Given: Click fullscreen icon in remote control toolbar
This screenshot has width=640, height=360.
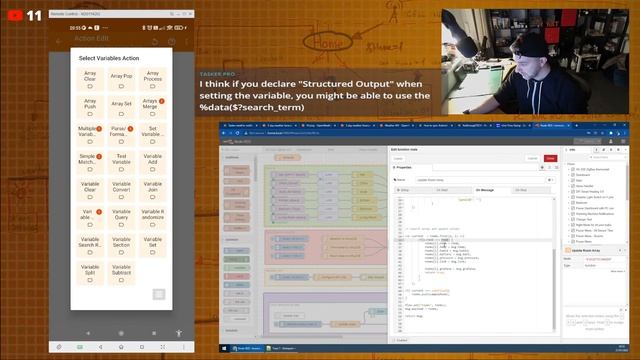Looking at the screenshot, I should (162, 347).
